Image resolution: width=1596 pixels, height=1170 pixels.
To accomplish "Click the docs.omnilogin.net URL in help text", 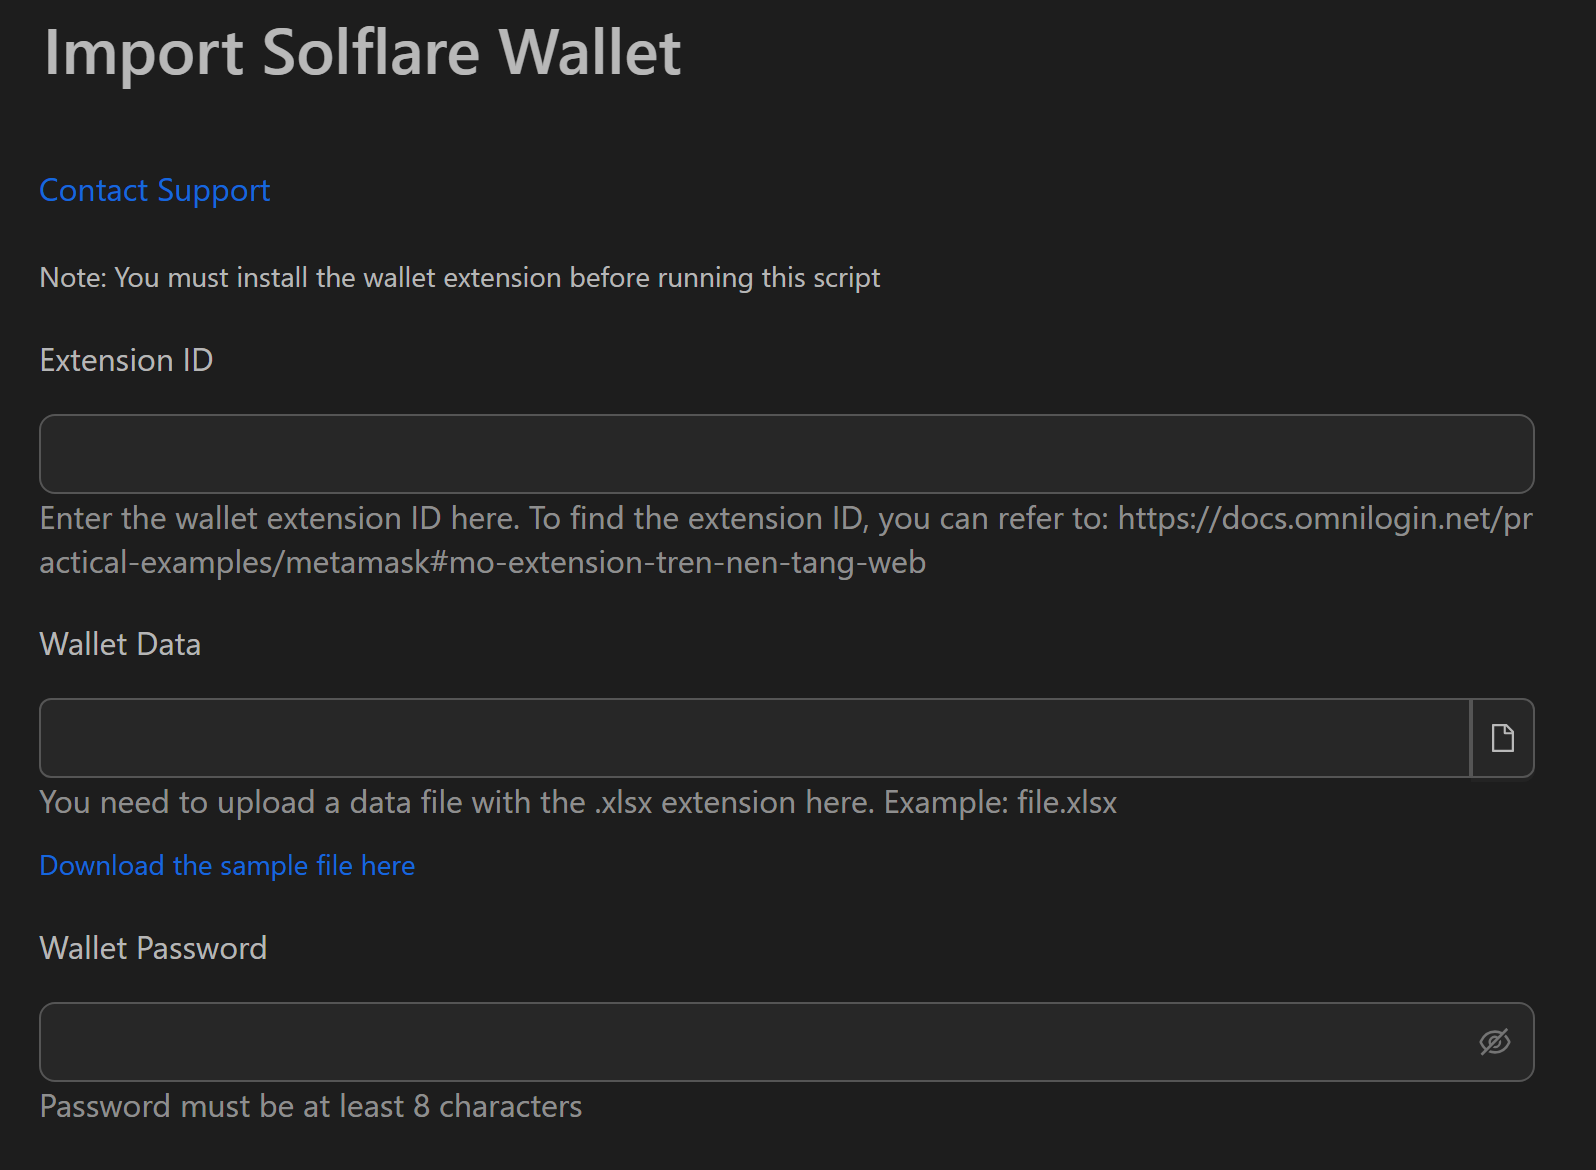I will pos(1323,518).
